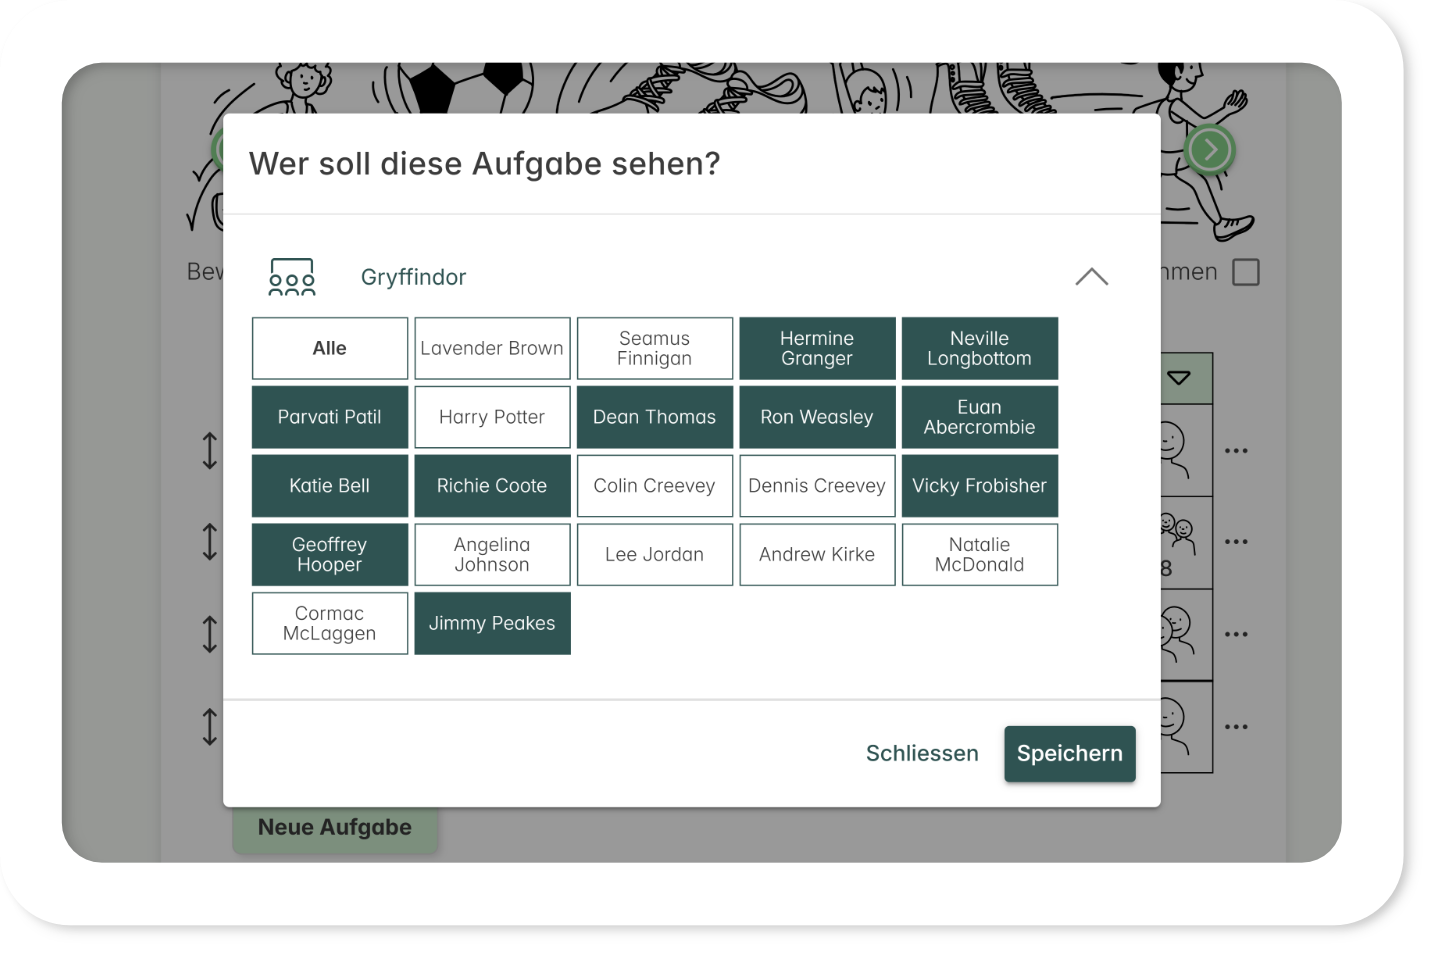Open the second row's three-dot menu
Viewport: 1450px width, 980px height.
tap(1236, 542)
